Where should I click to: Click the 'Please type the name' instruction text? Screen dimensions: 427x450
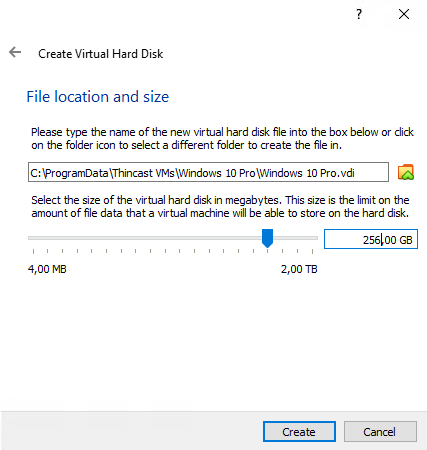click(222, 138)
